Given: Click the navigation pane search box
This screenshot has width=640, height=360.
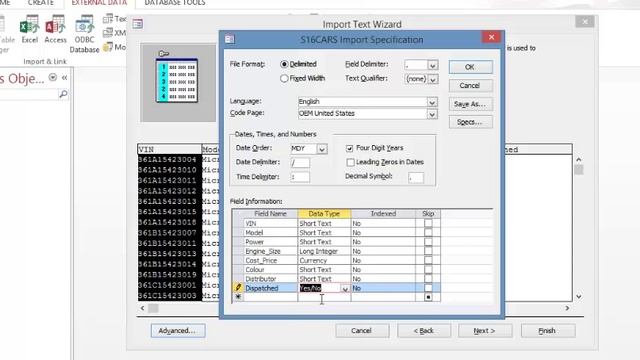Looking at the screenshot, I should 29,94.
